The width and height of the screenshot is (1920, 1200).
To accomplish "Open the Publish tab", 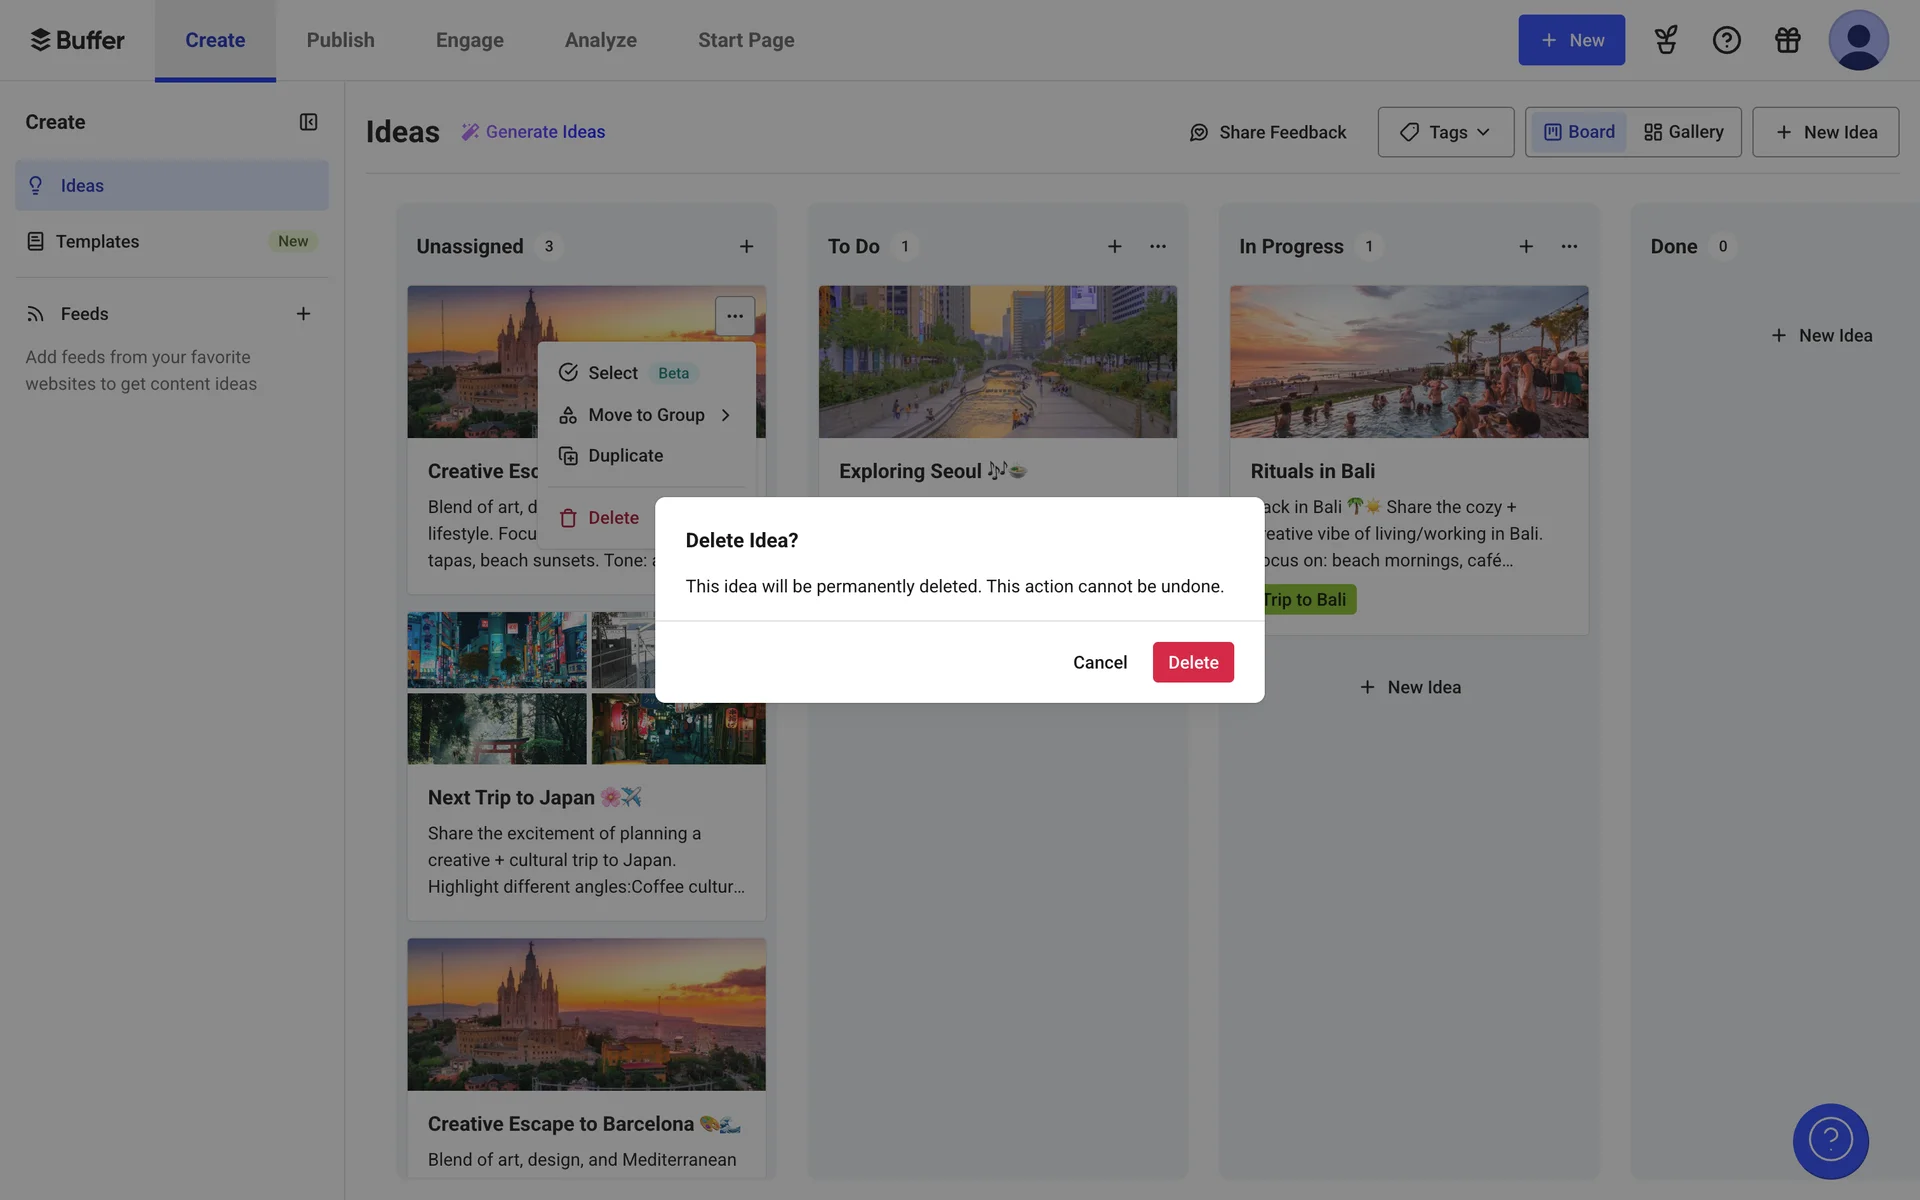I will pyautogui.click(x=340, y=40).
